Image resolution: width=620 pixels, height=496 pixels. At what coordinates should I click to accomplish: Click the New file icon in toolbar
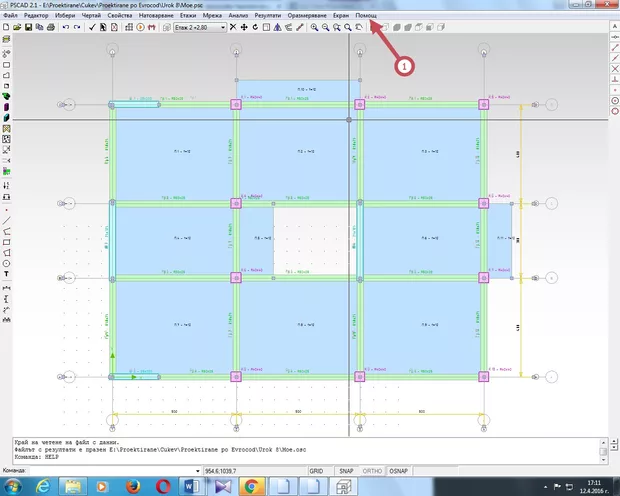click(8, 27)
